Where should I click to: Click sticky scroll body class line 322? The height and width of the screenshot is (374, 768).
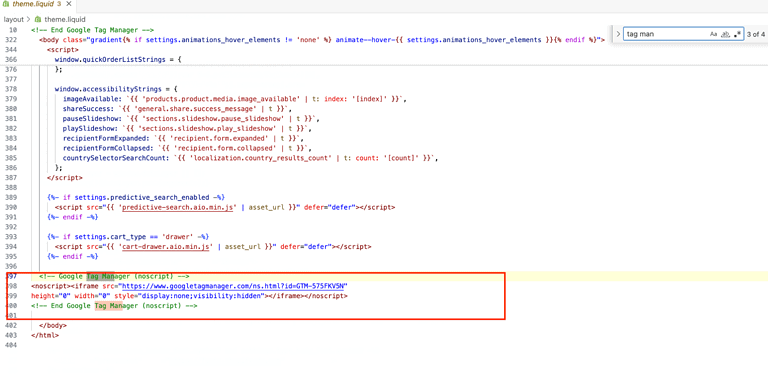[322, 40]
